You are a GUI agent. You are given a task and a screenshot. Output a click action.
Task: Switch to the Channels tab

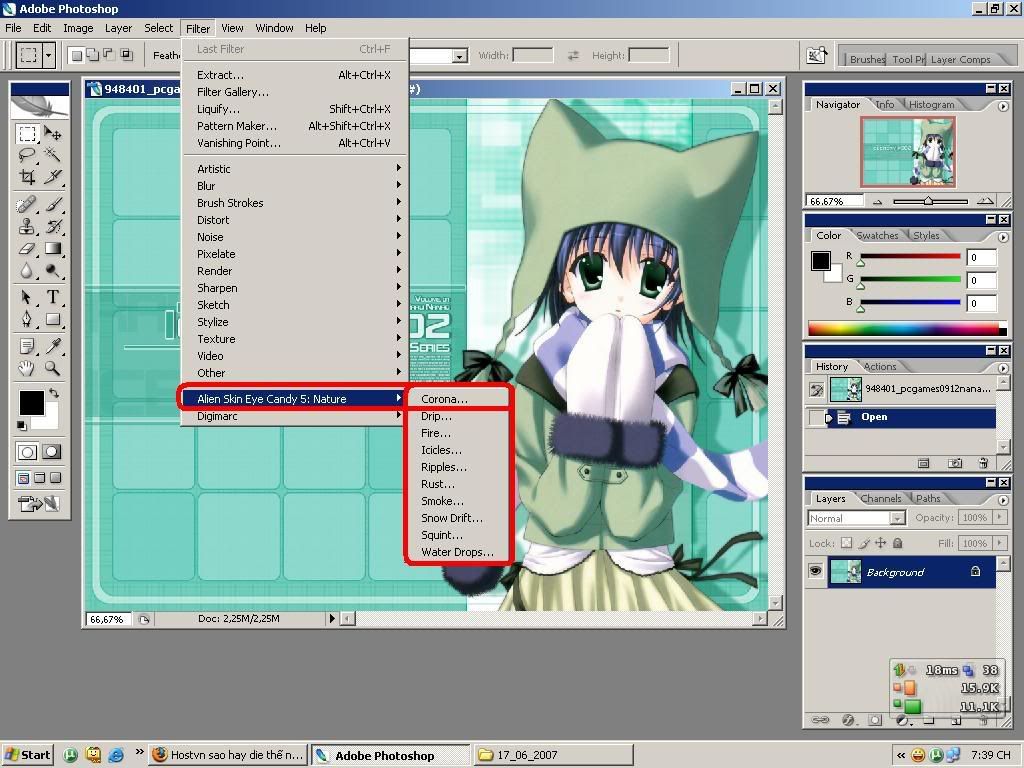pyautogui.click(x=880, y=498)
